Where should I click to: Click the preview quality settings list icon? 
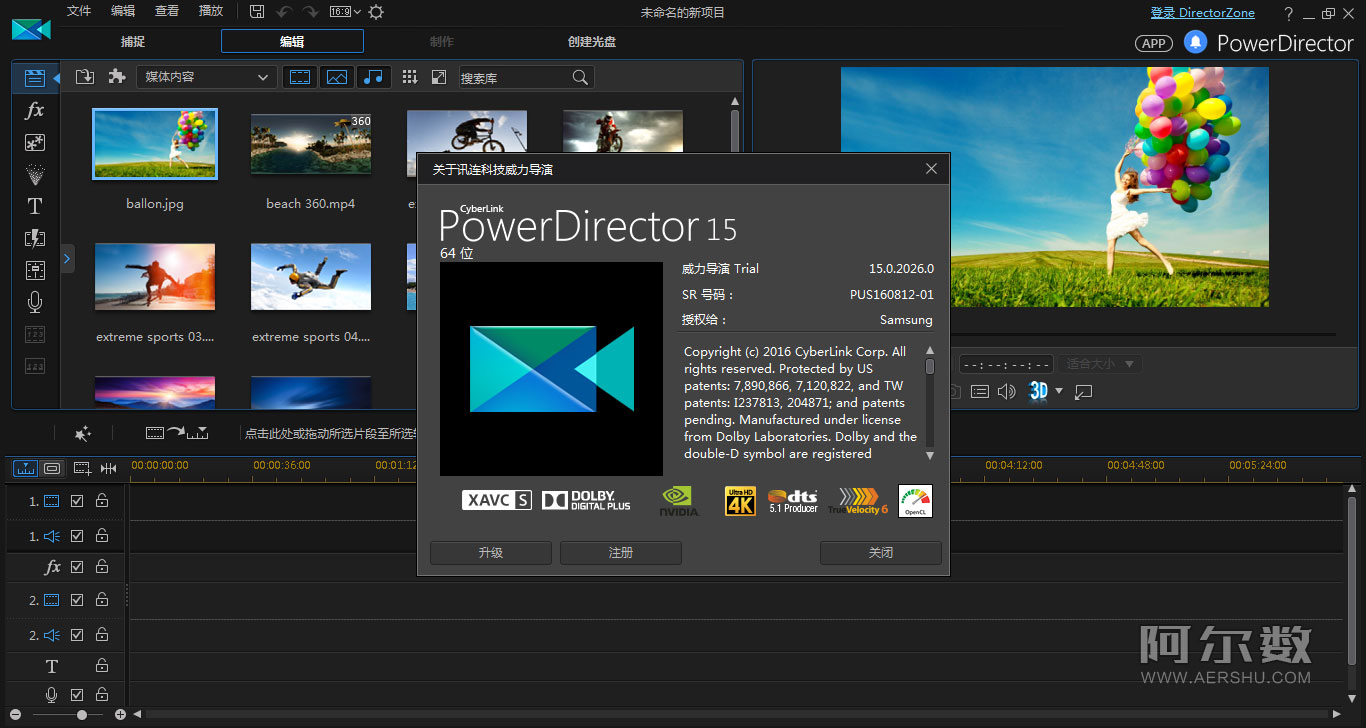click(980, 392)
